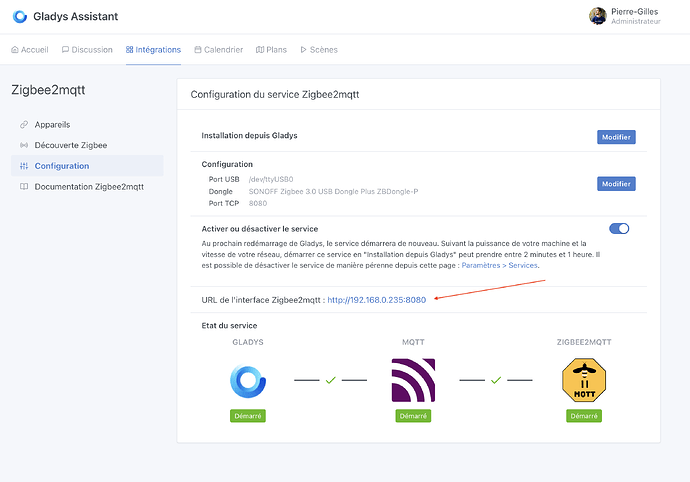Open Documentation Zigbee2mqtt sidebar entry
Screen dimensions: 690x482
[x=89, y=187]
